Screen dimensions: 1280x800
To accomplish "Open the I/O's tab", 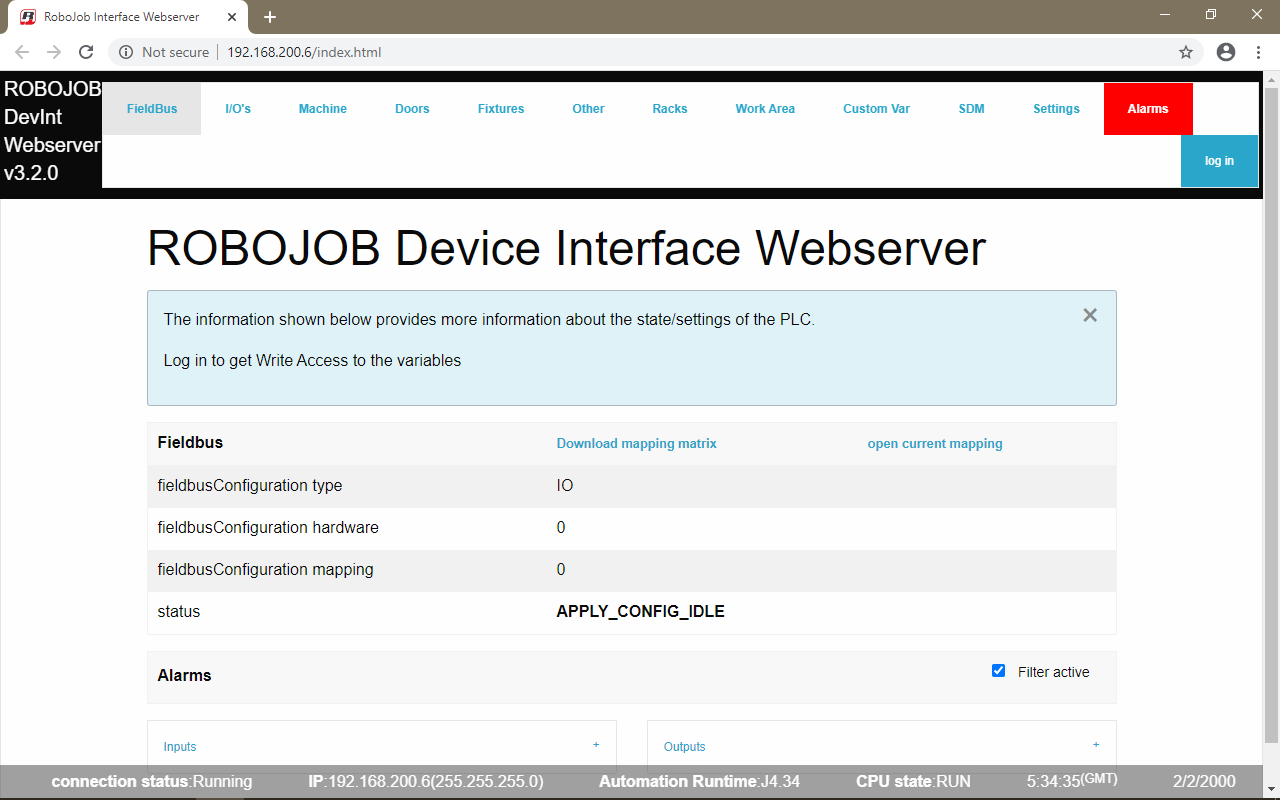I will 238,109.
